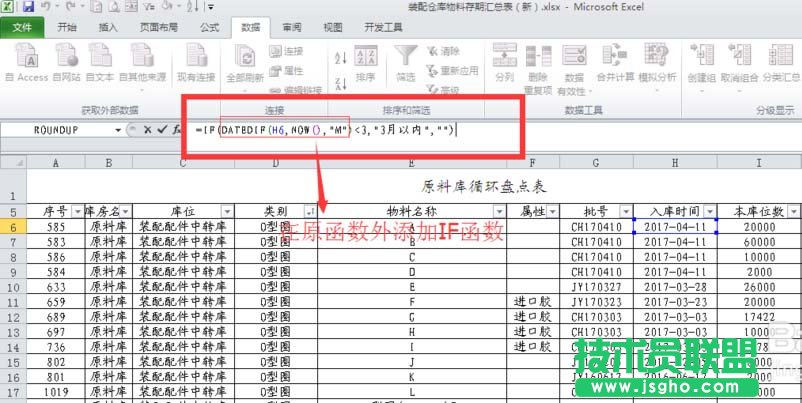802x403 pixels.
Task: Click 分列 text to columns icon
Action: (x=504, y=62)
